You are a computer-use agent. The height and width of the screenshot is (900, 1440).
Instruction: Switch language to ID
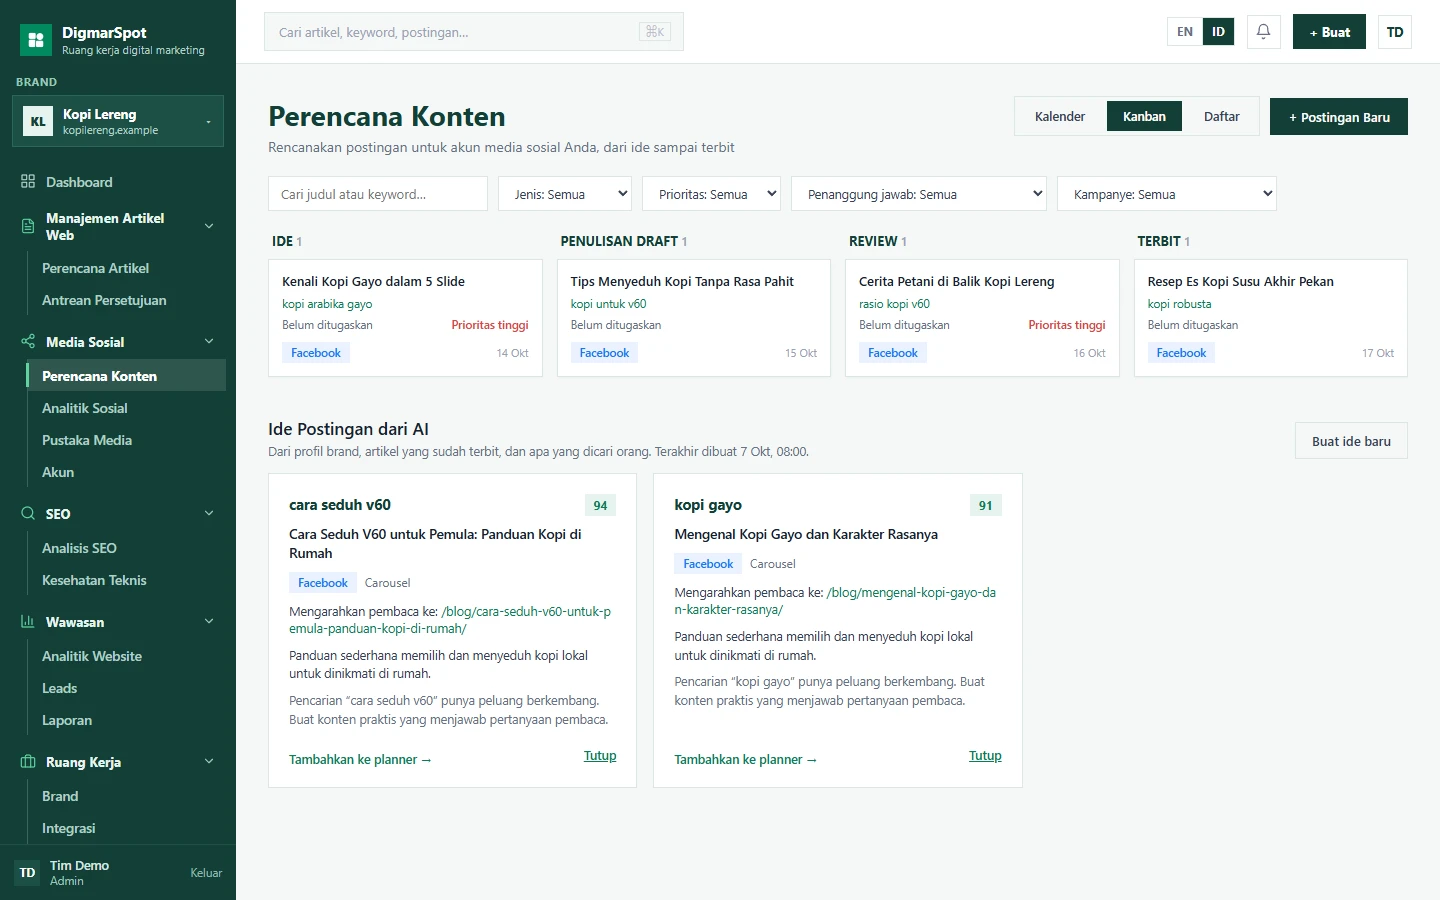pyautogui.click(x=1218, y=32)
